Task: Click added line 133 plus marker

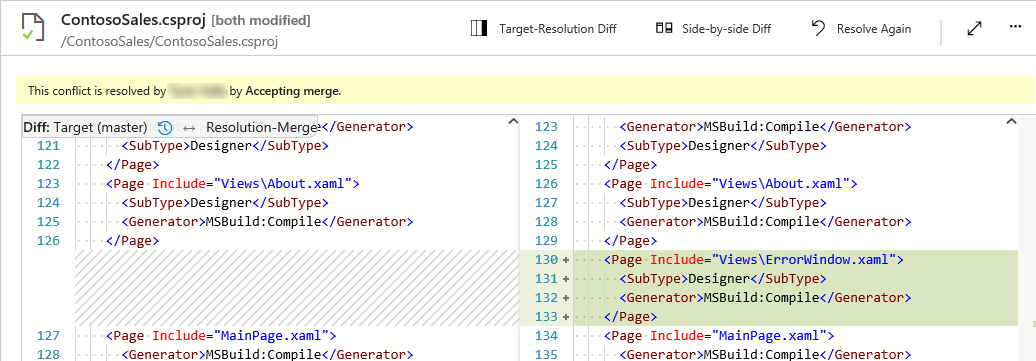Action: [x=566, y=317]
